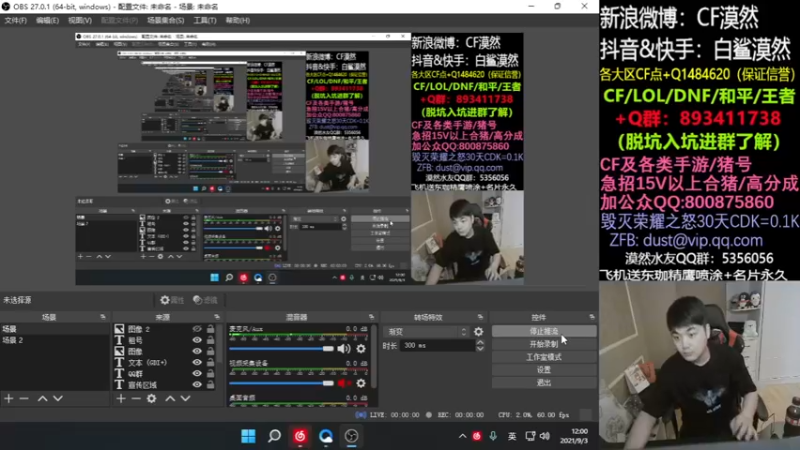The width and height of the screenshot is (800, 450).
Task: Open taskbar search magnifier
Action: (274, 436)
